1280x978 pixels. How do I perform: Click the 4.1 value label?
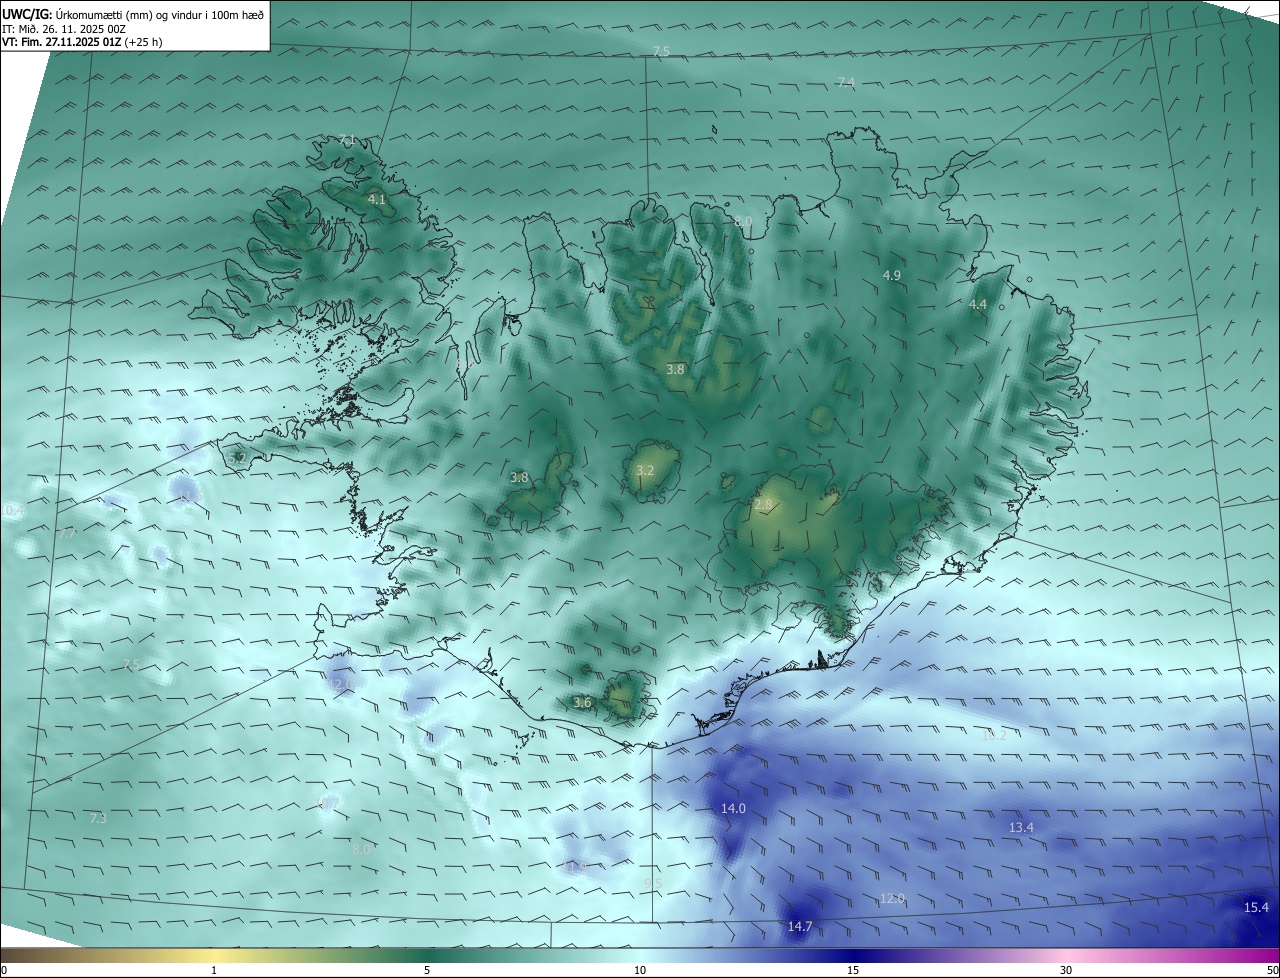(x=377, y=200)
